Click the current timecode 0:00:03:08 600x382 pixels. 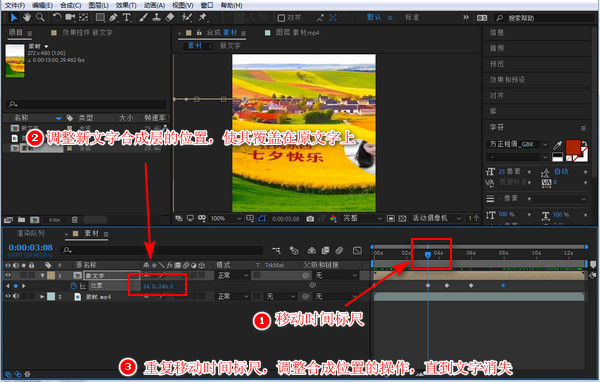(31, 248)
